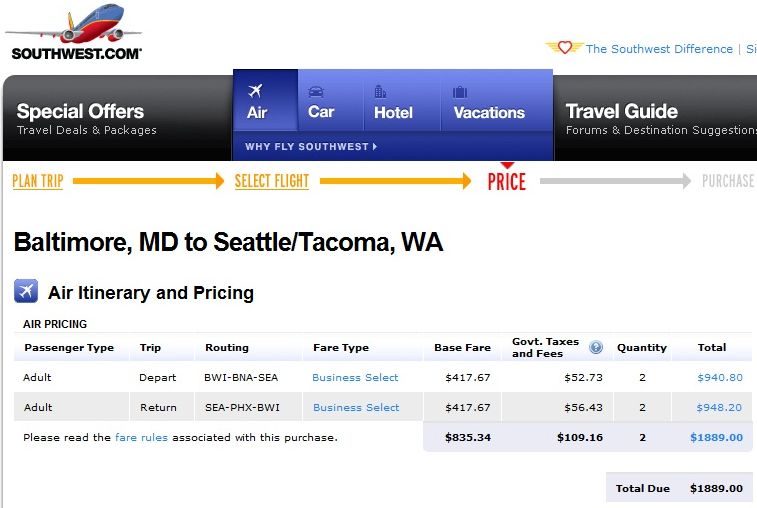Screen dimensions: 757x508
Task: Switch to the Vacations tab
Action: (489, 102)
